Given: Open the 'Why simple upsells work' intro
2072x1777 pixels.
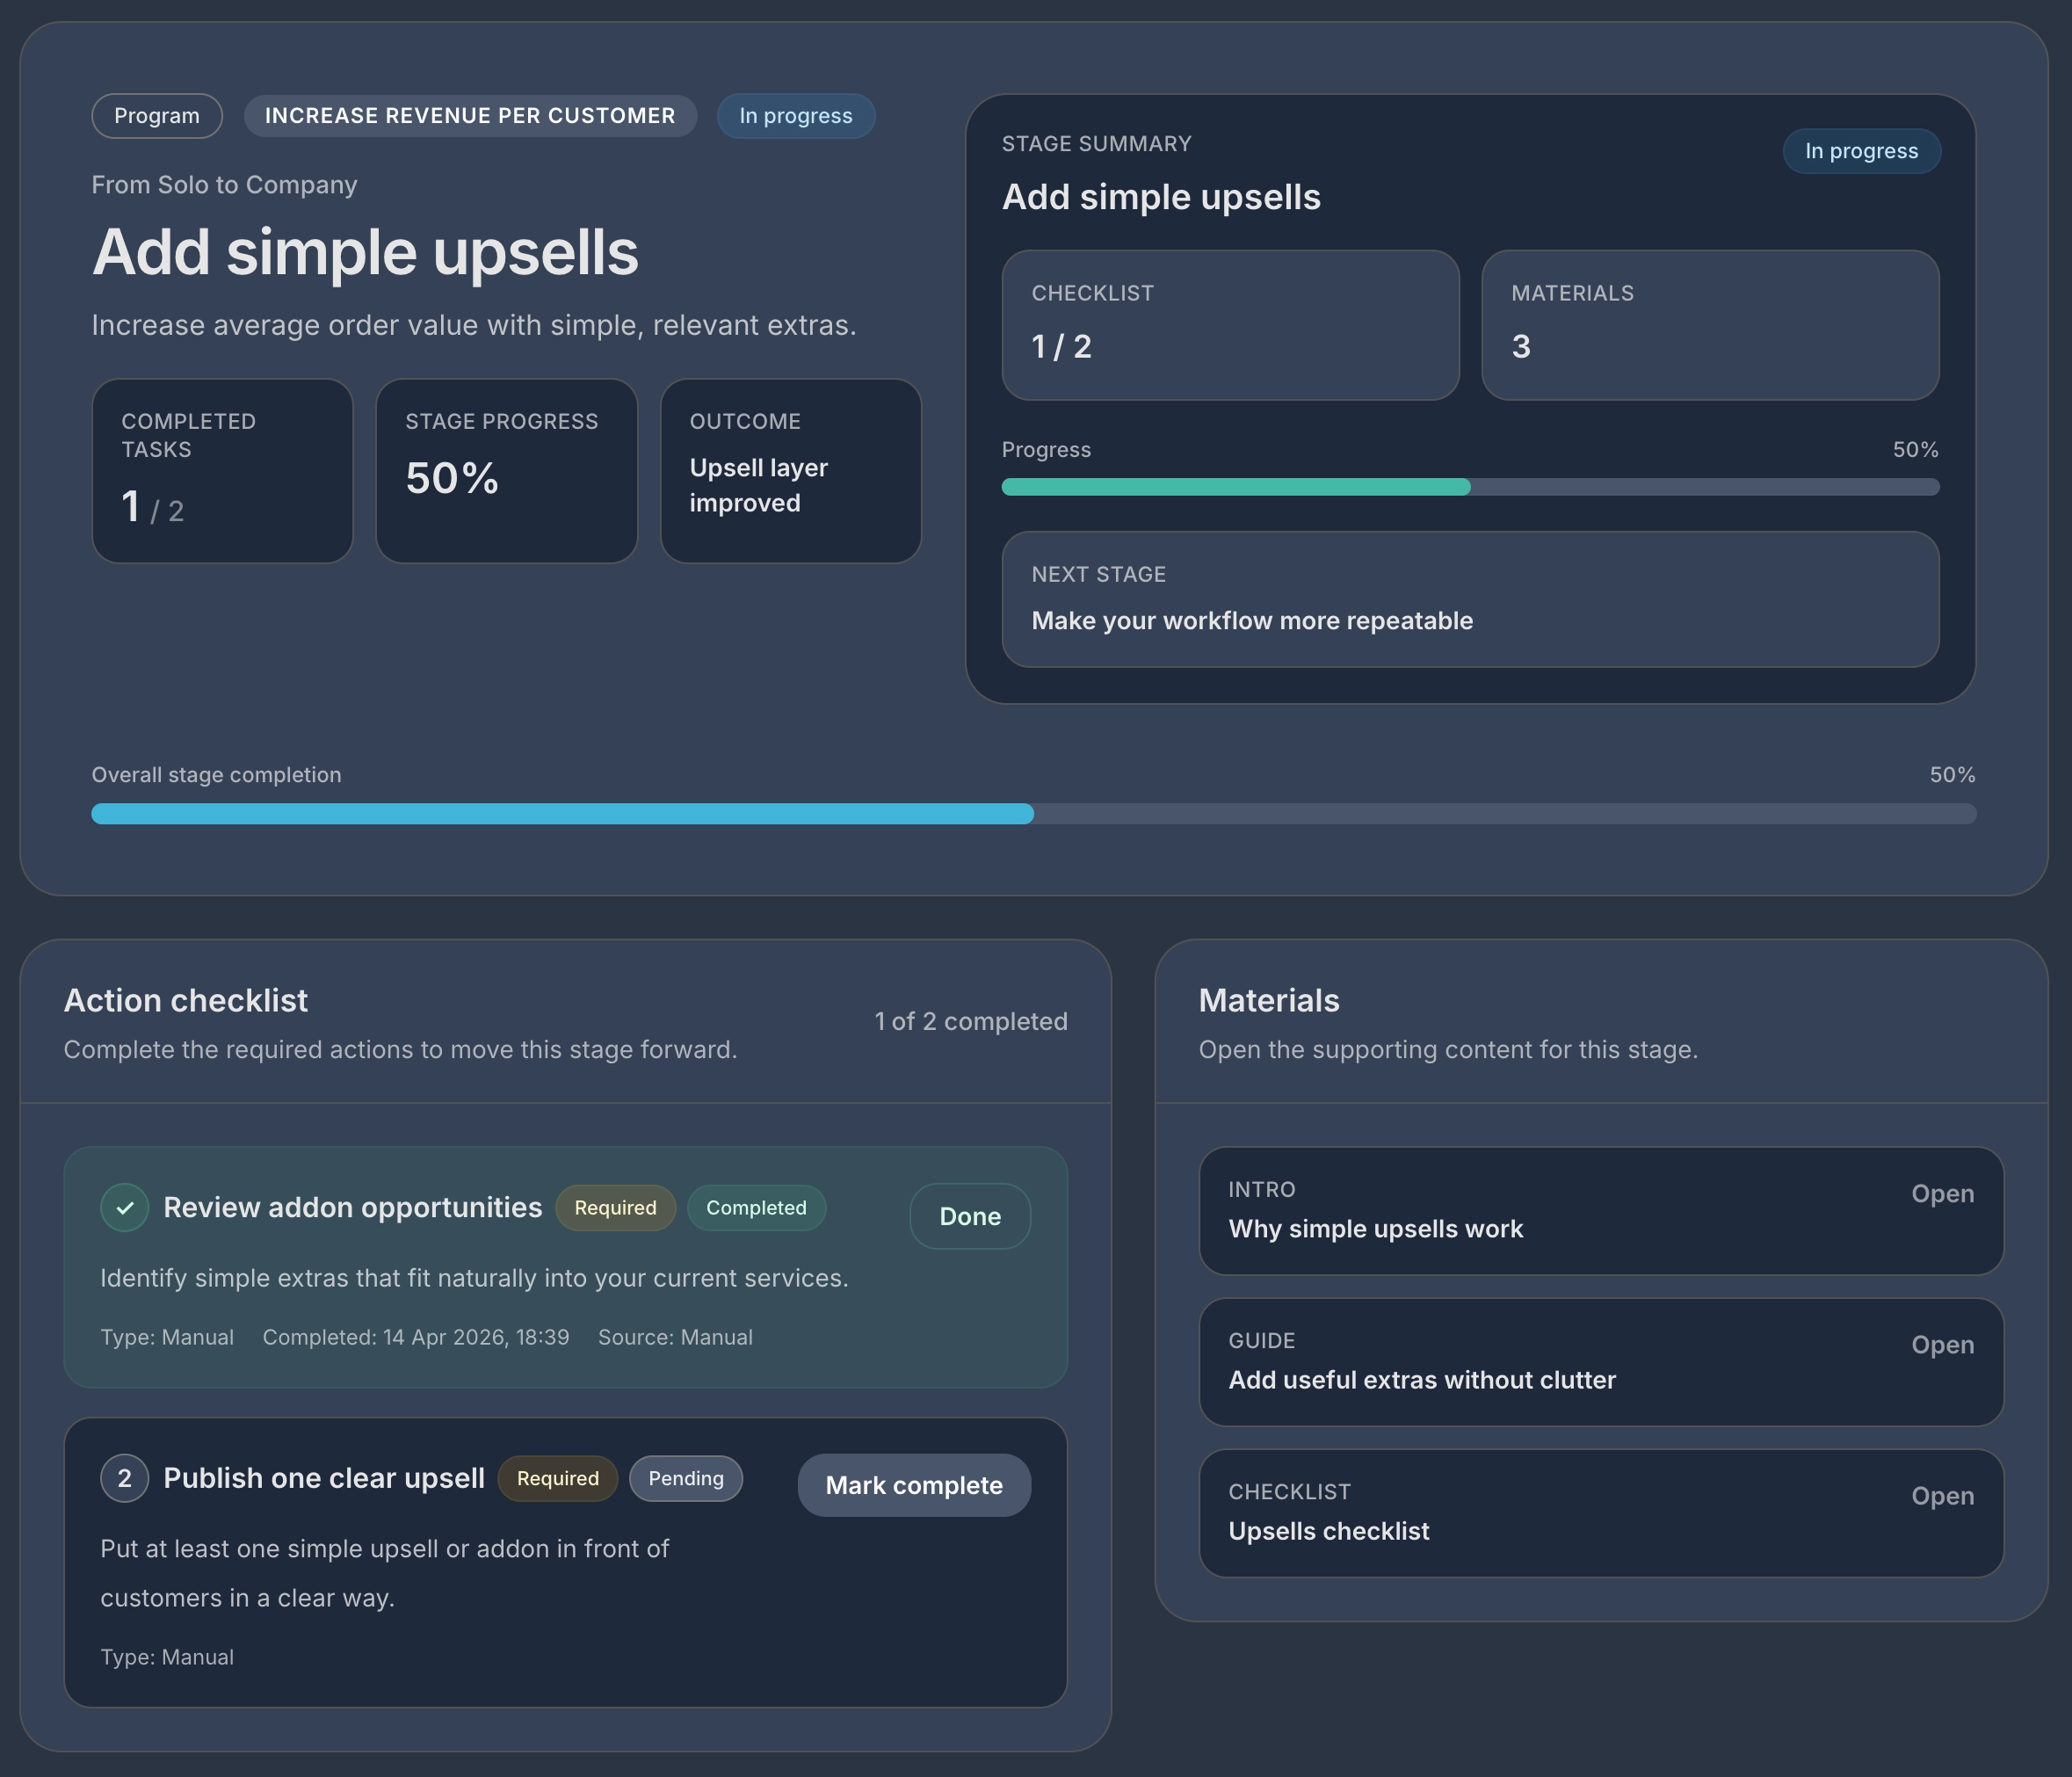Looking at the screenshot, I should tap(1942, 1194).
